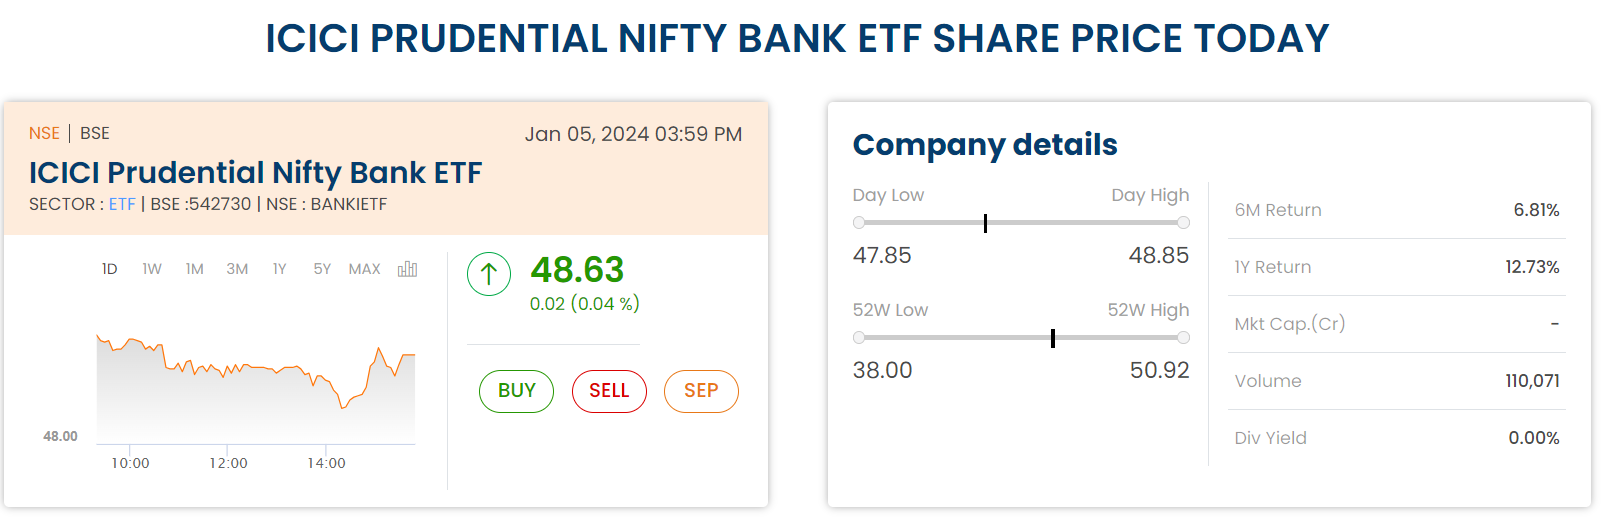Show the 1Y price chart

pyautogui.click(x=280, y=269)
